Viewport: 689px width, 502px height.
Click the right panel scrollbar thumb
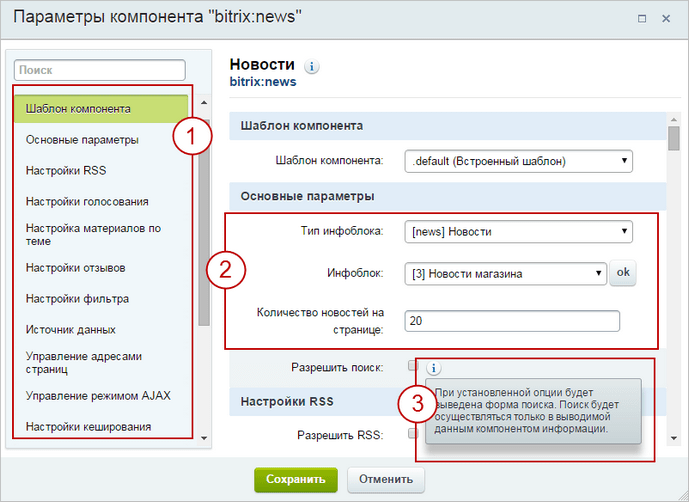tap(674, 138)
